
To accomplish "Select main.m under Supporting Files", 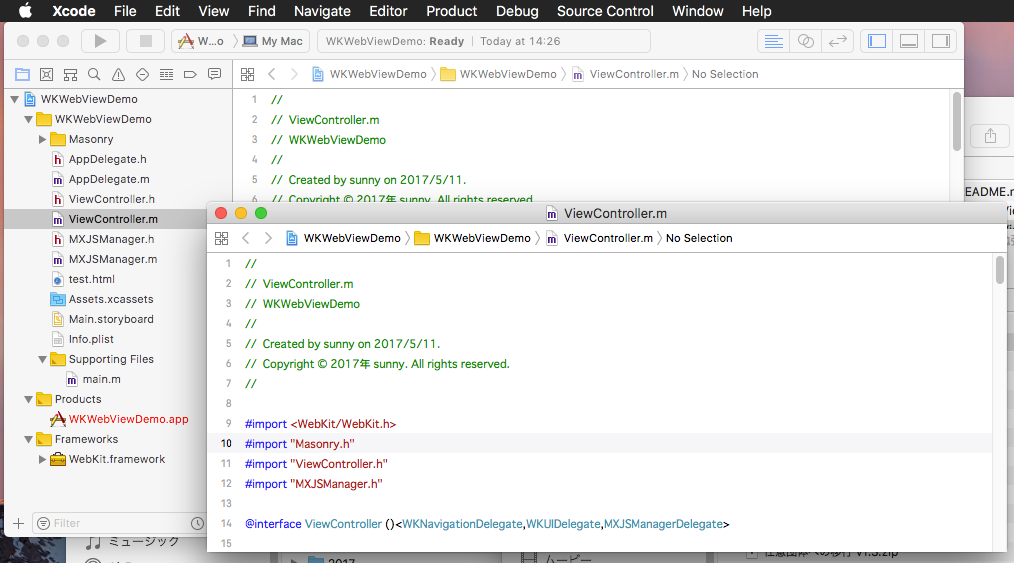I will point(101,379).
